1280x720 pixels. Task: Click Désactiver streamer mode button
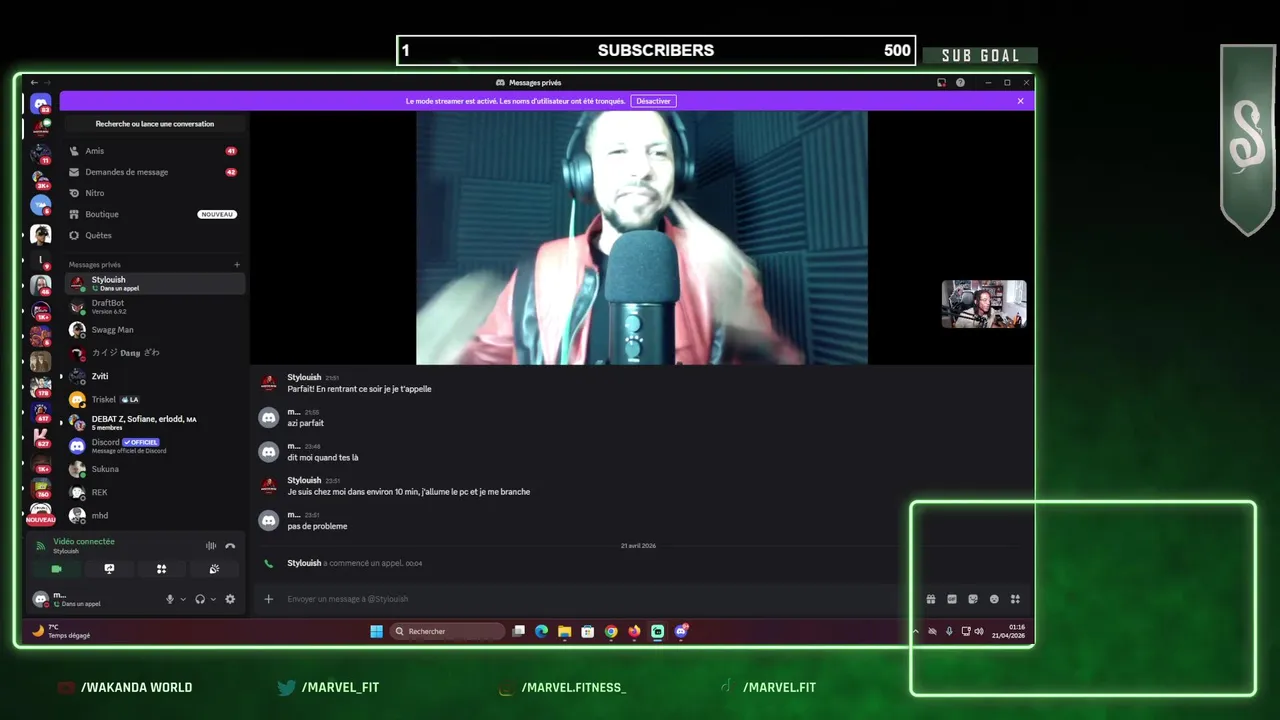[653, 101]
